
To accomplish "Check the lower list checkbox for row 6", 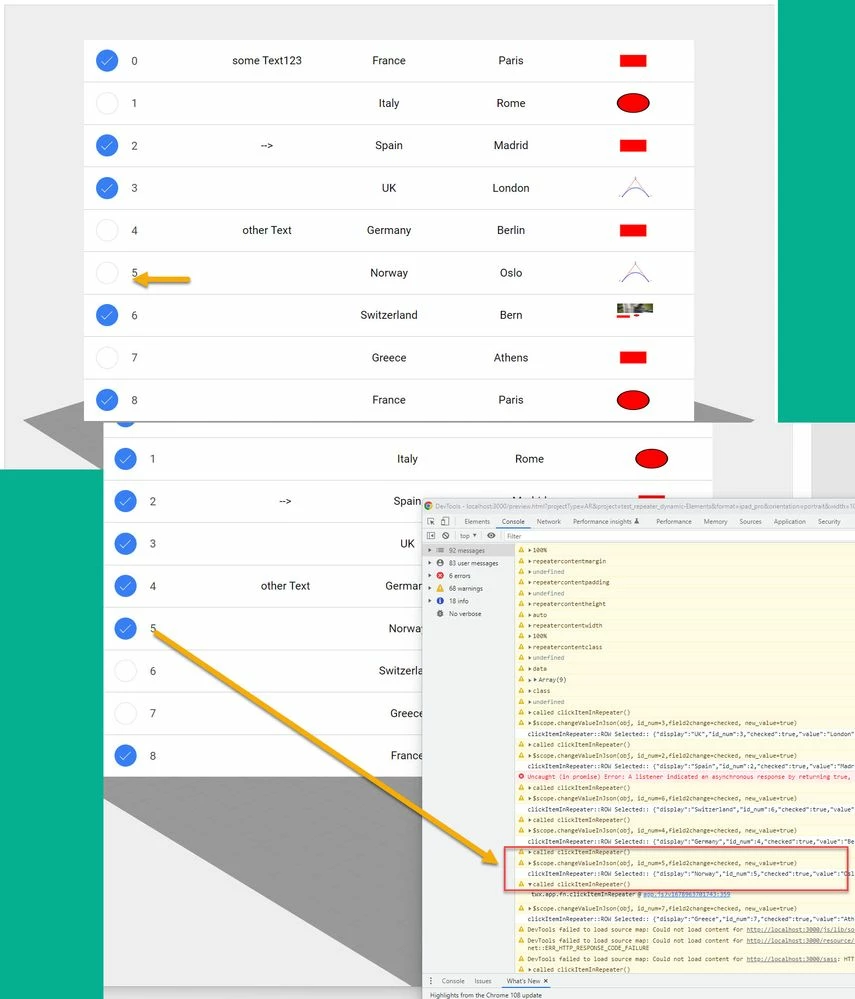I will click(126, 671).
